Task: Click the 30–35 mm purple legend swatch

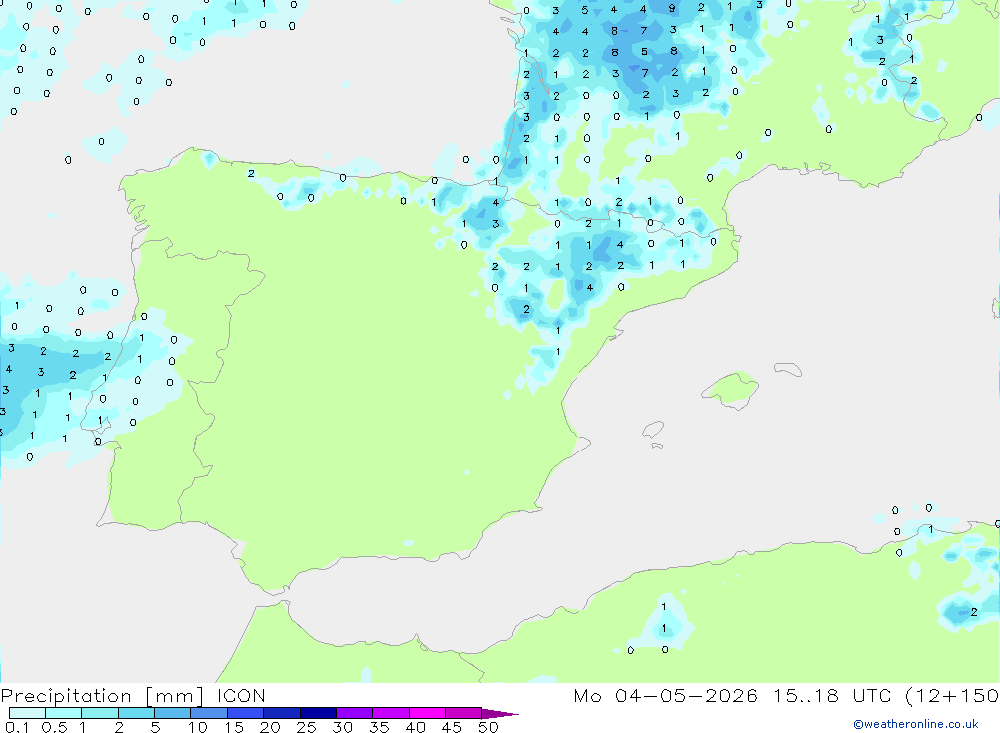Action: [355, 713]
